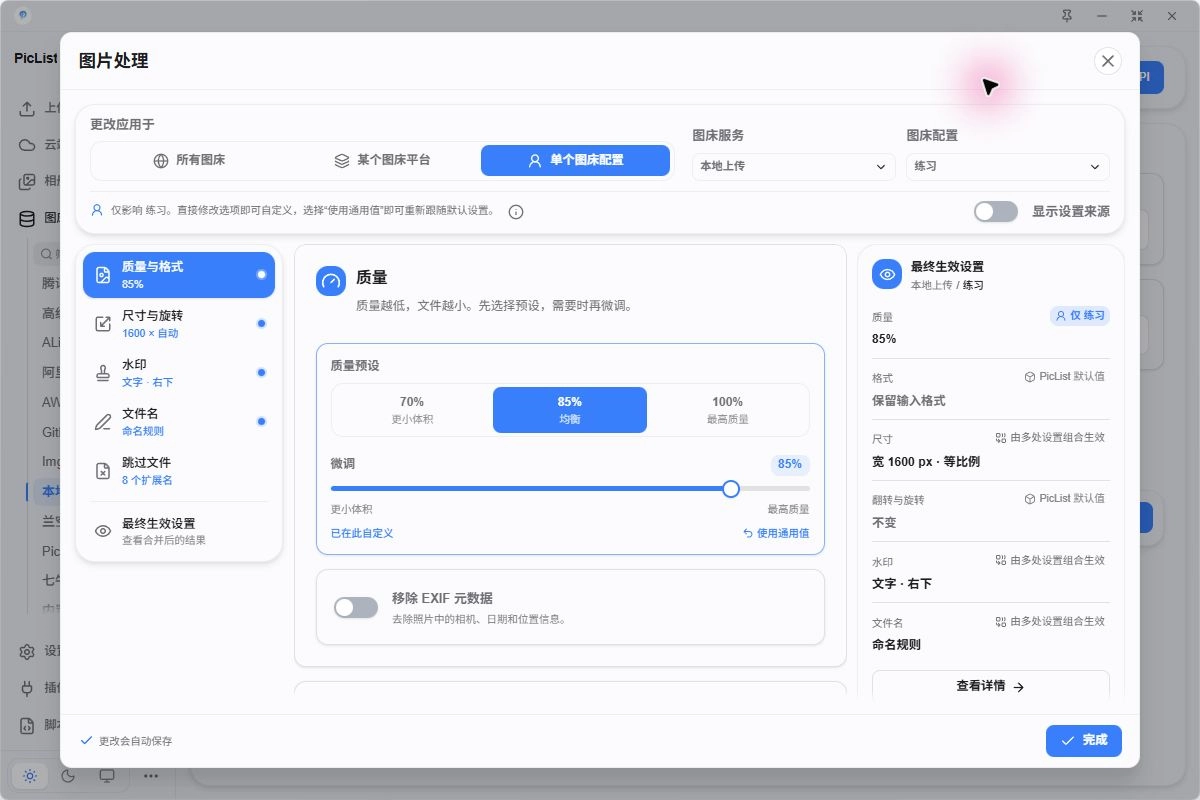The width and height of the screenshot is (1200, 800).
Task: Click the 使用通用值 reset link
Action: pos(776,533)
